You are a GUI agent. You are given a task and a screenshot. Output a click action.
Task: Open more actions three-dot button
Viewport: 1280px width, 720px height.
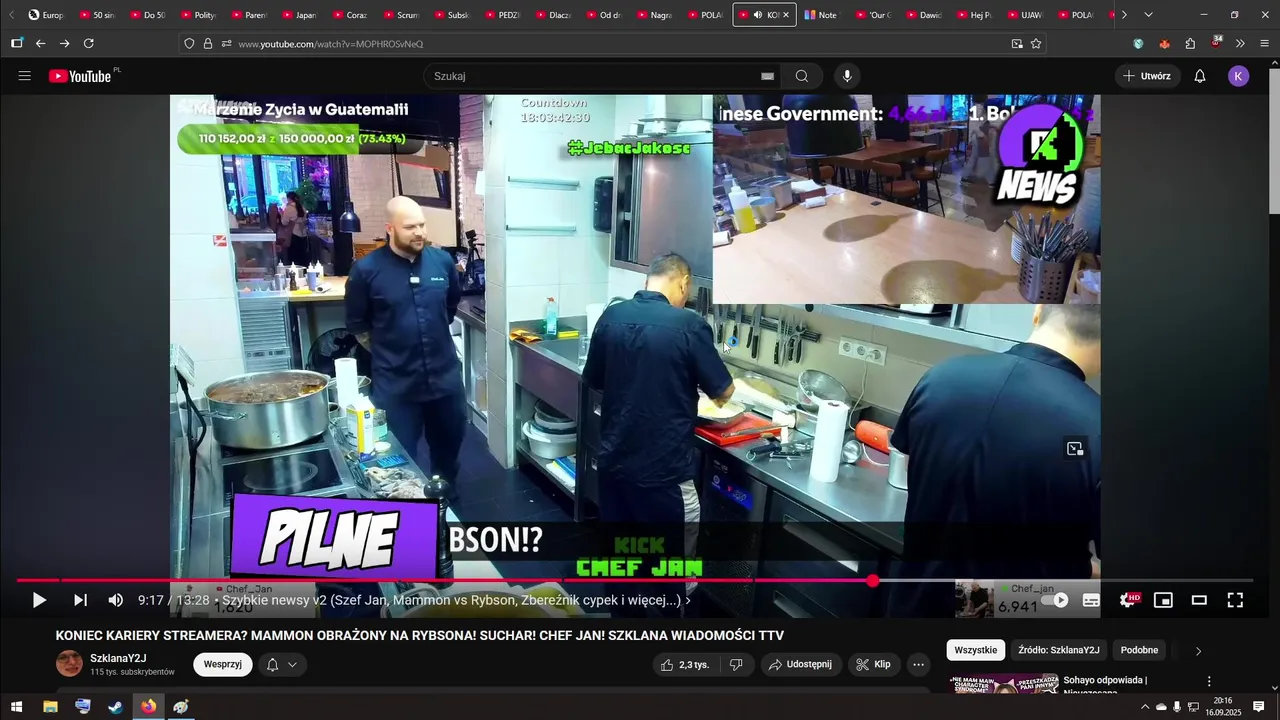(918, 664)
